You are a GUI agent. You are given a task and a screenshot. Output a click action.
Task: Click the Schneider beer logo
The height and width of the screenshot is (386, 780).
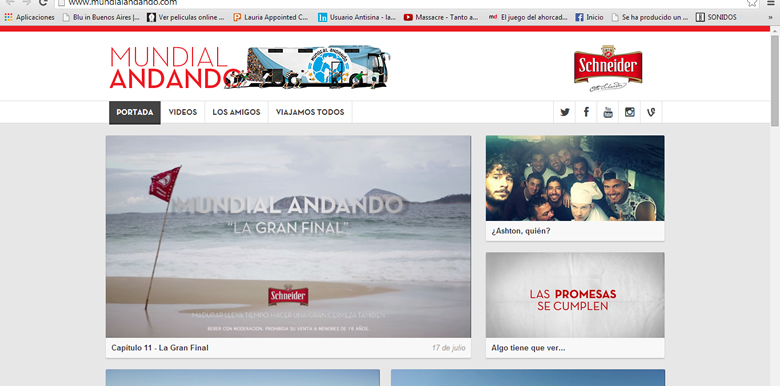click(608, 68)
